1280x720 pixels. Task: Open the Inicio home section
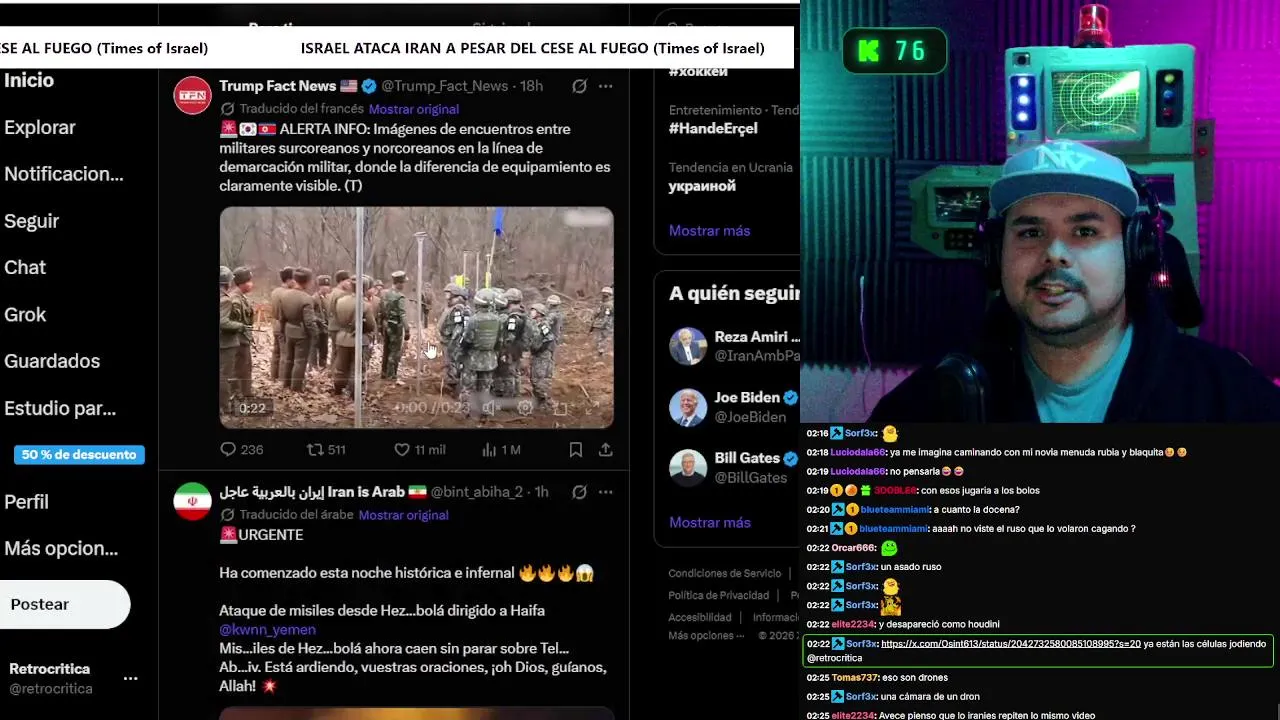click(29, 81)
